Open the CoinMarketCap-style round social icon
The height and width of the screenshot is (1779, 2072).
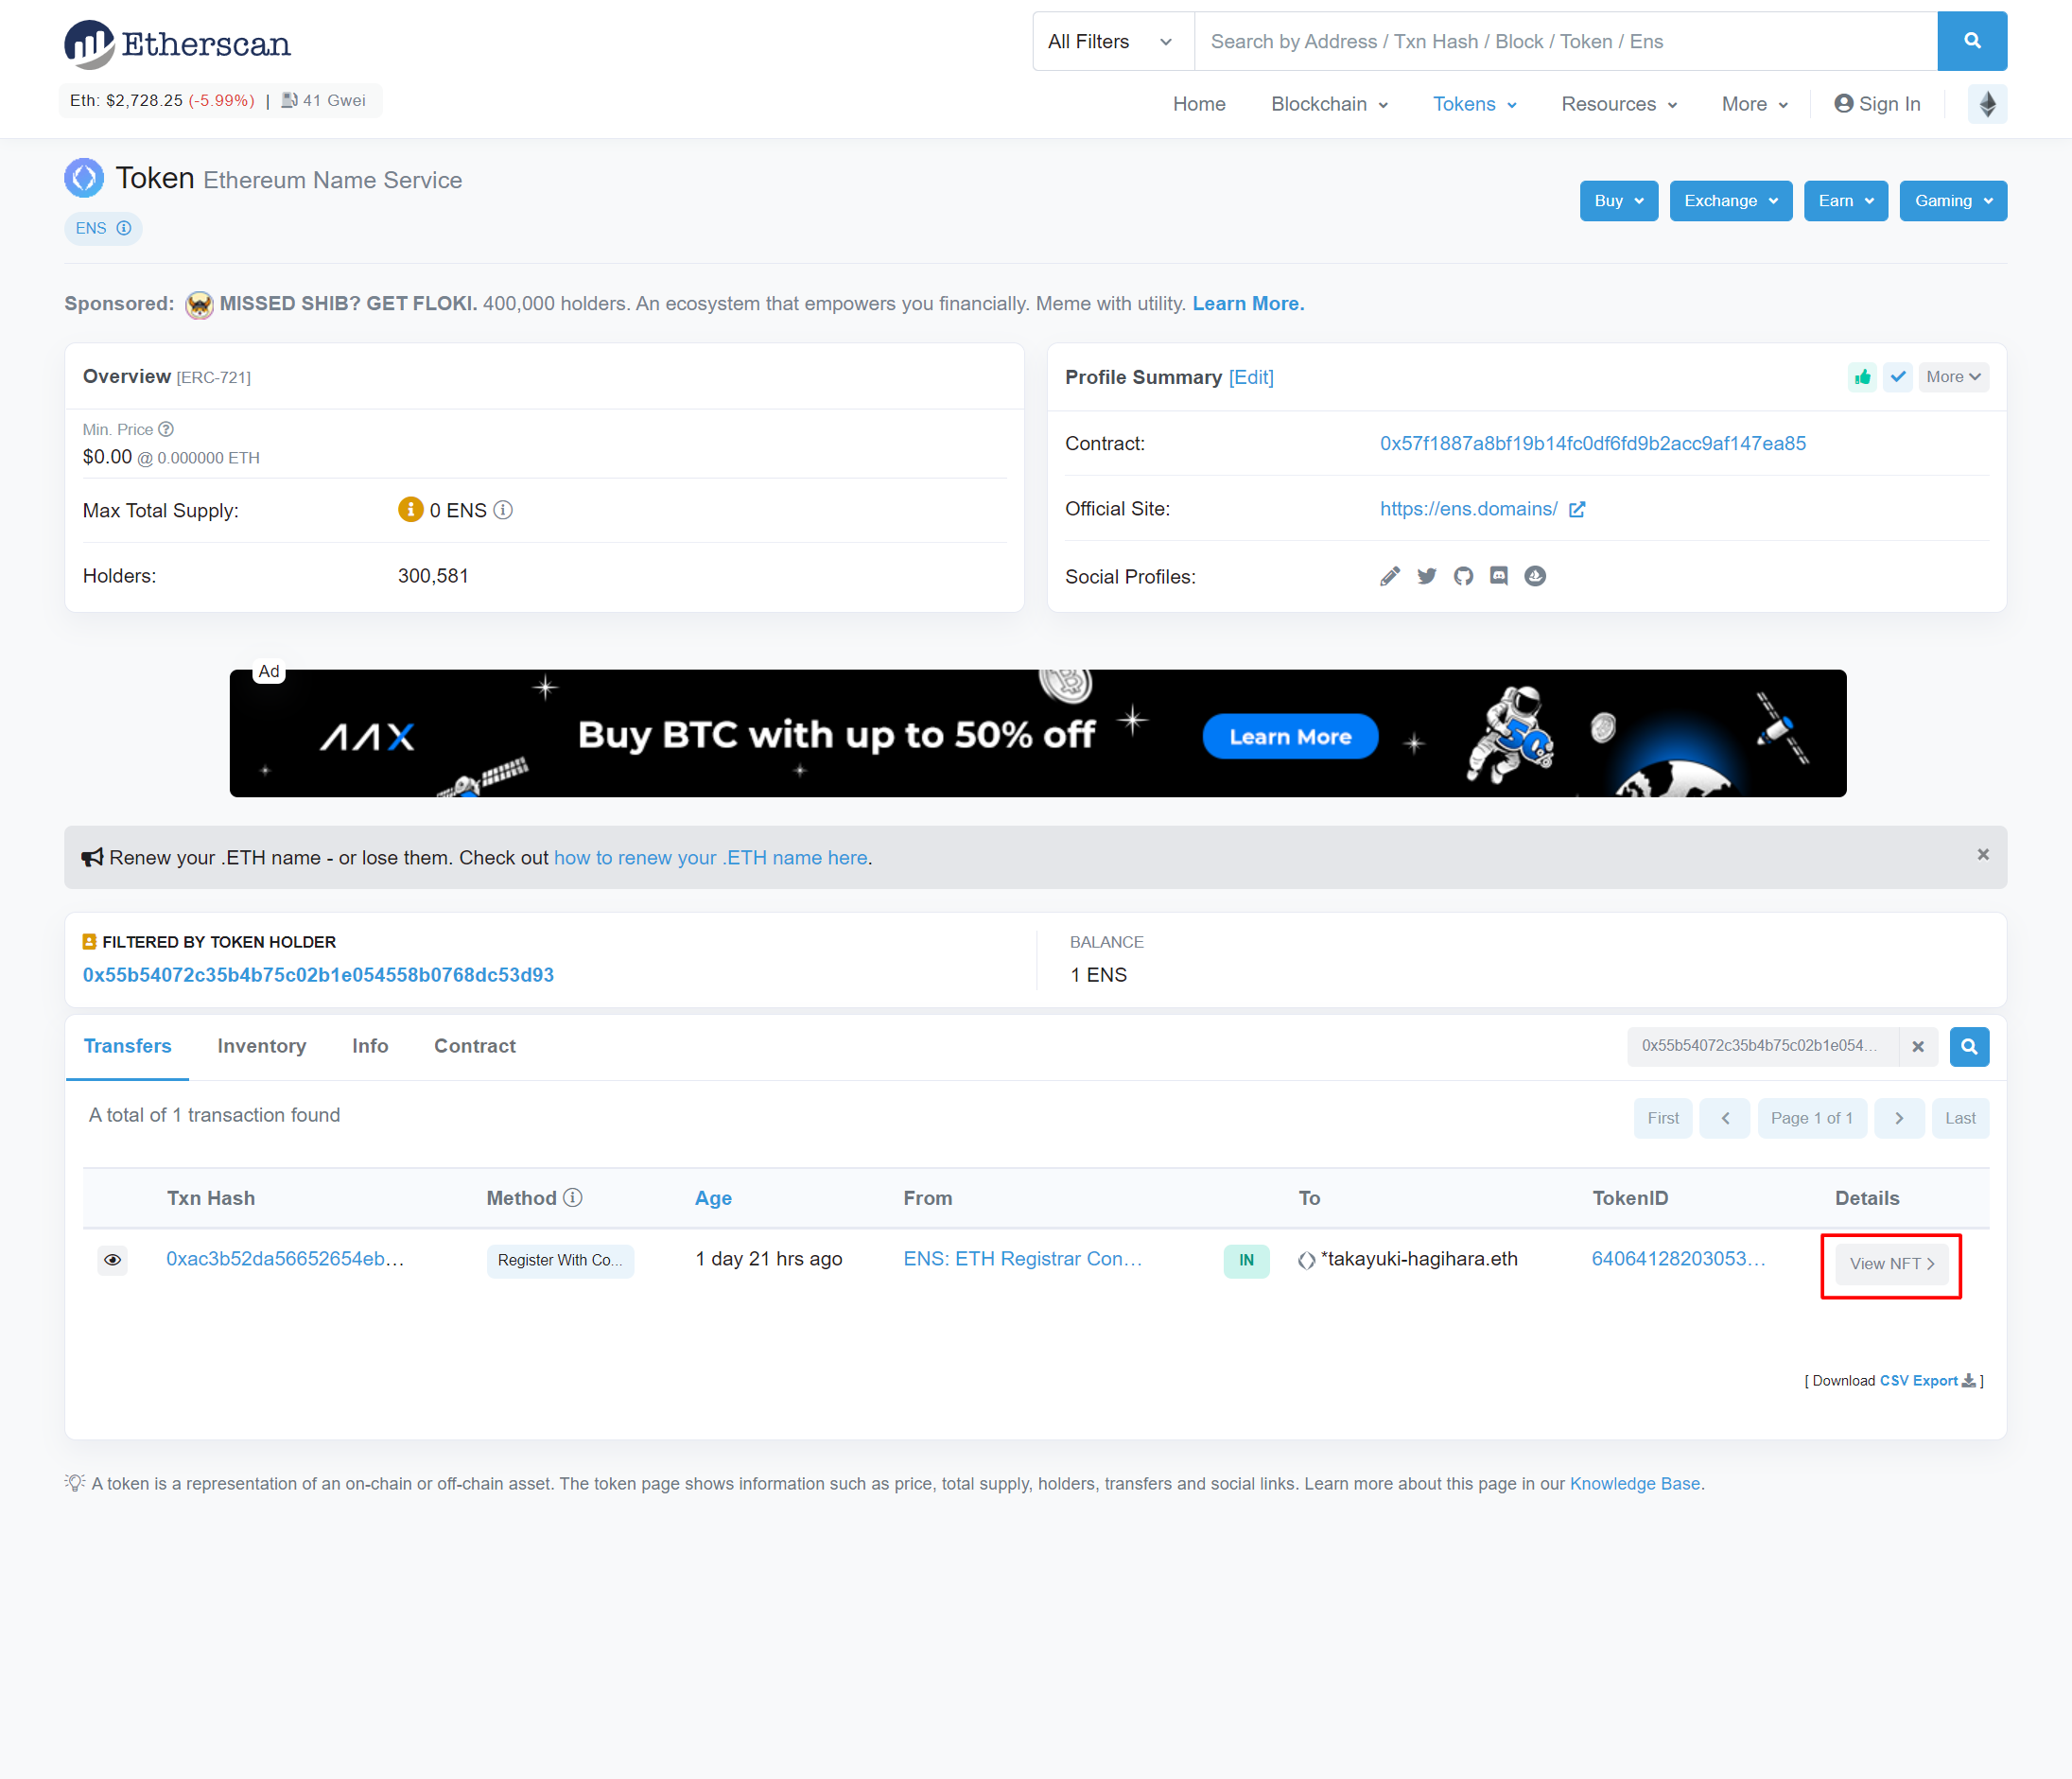pyautogui.click(x=1535, y=576)
